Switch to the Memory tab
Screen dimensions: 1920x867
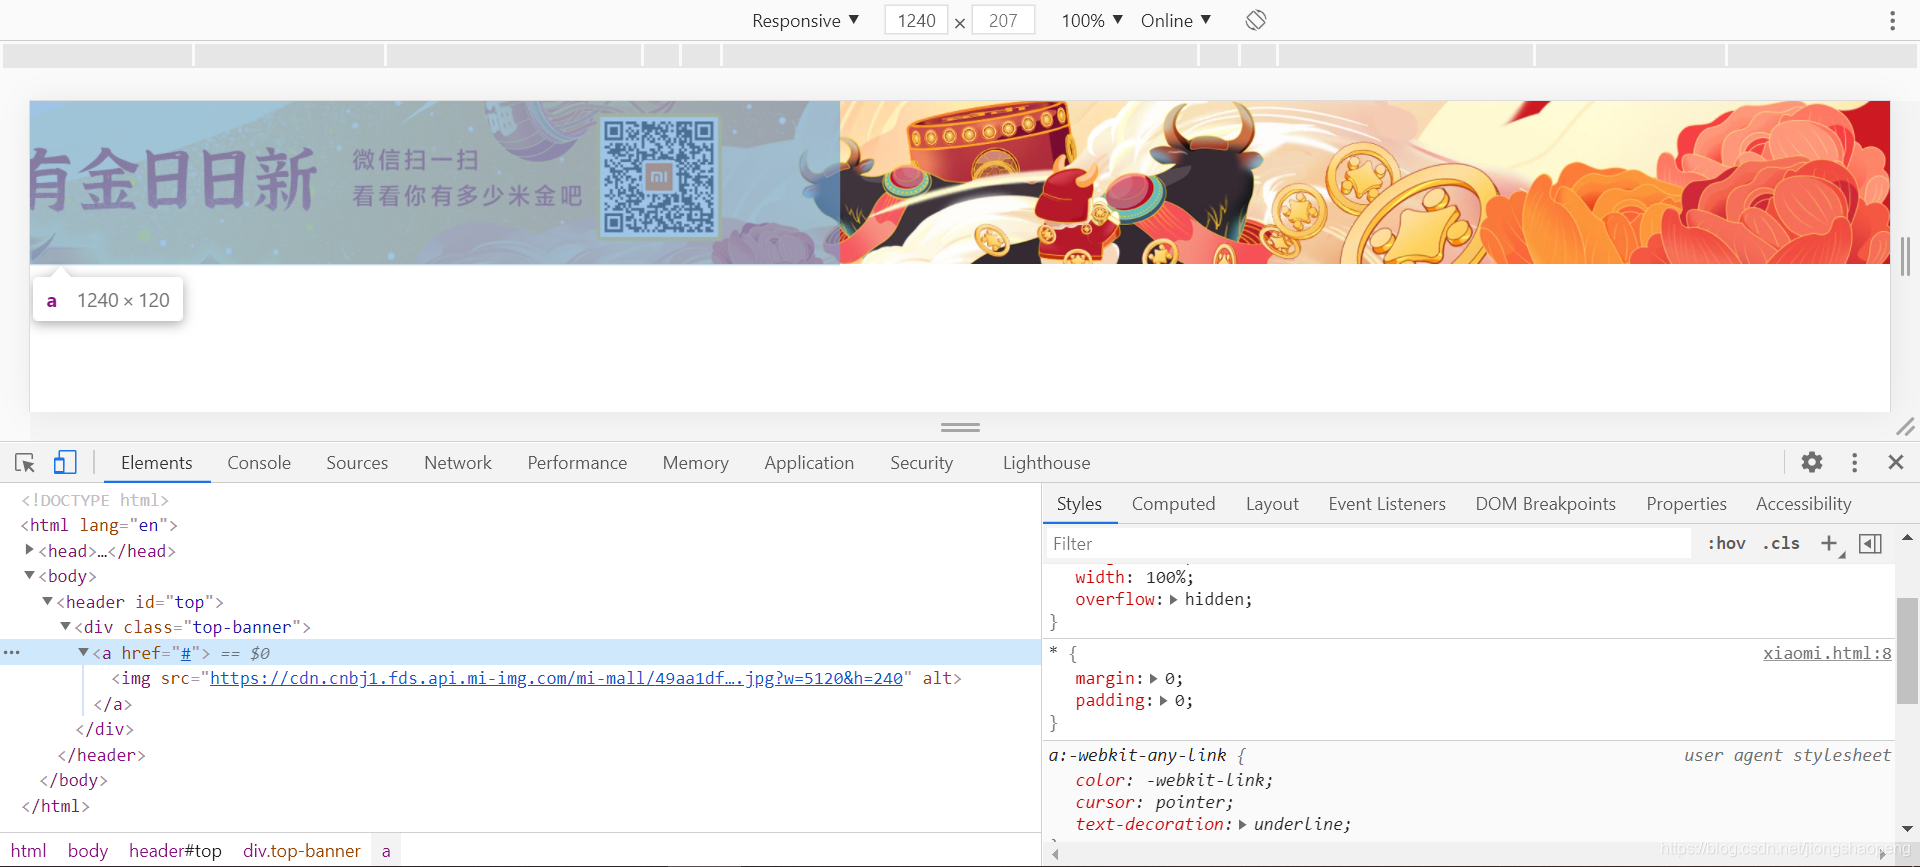(x=695, y=463)
